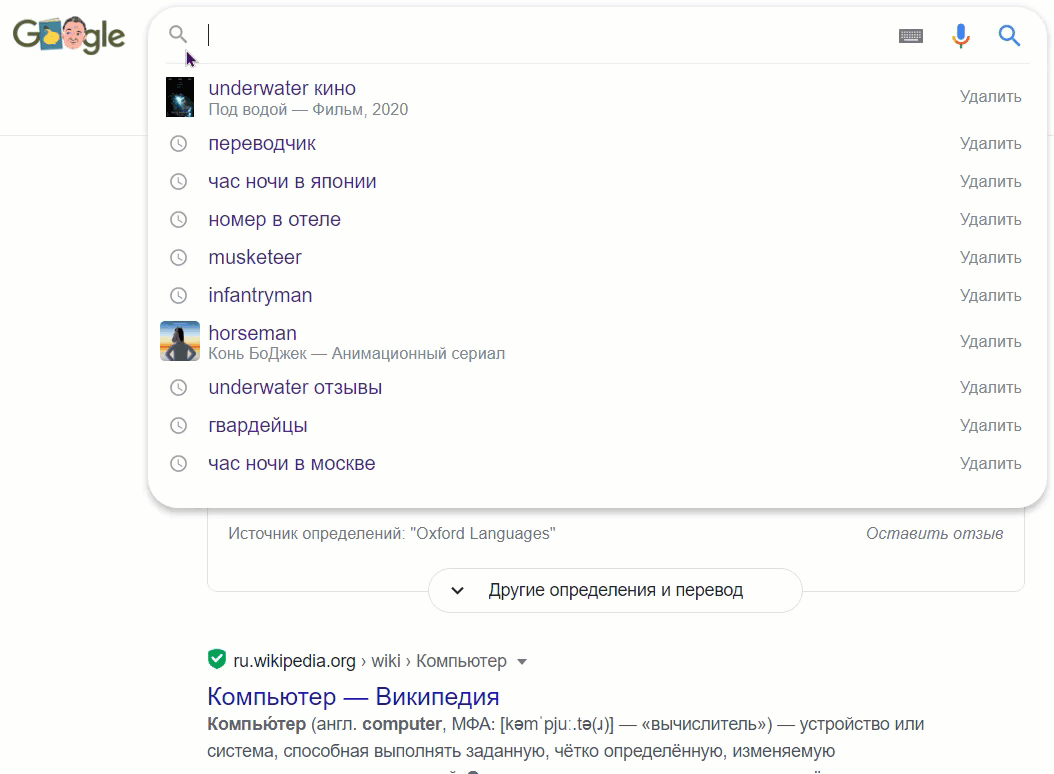Select the suggestion час ночи в москве
This screenshot has width=1054, height=774.
click(291, 463)
